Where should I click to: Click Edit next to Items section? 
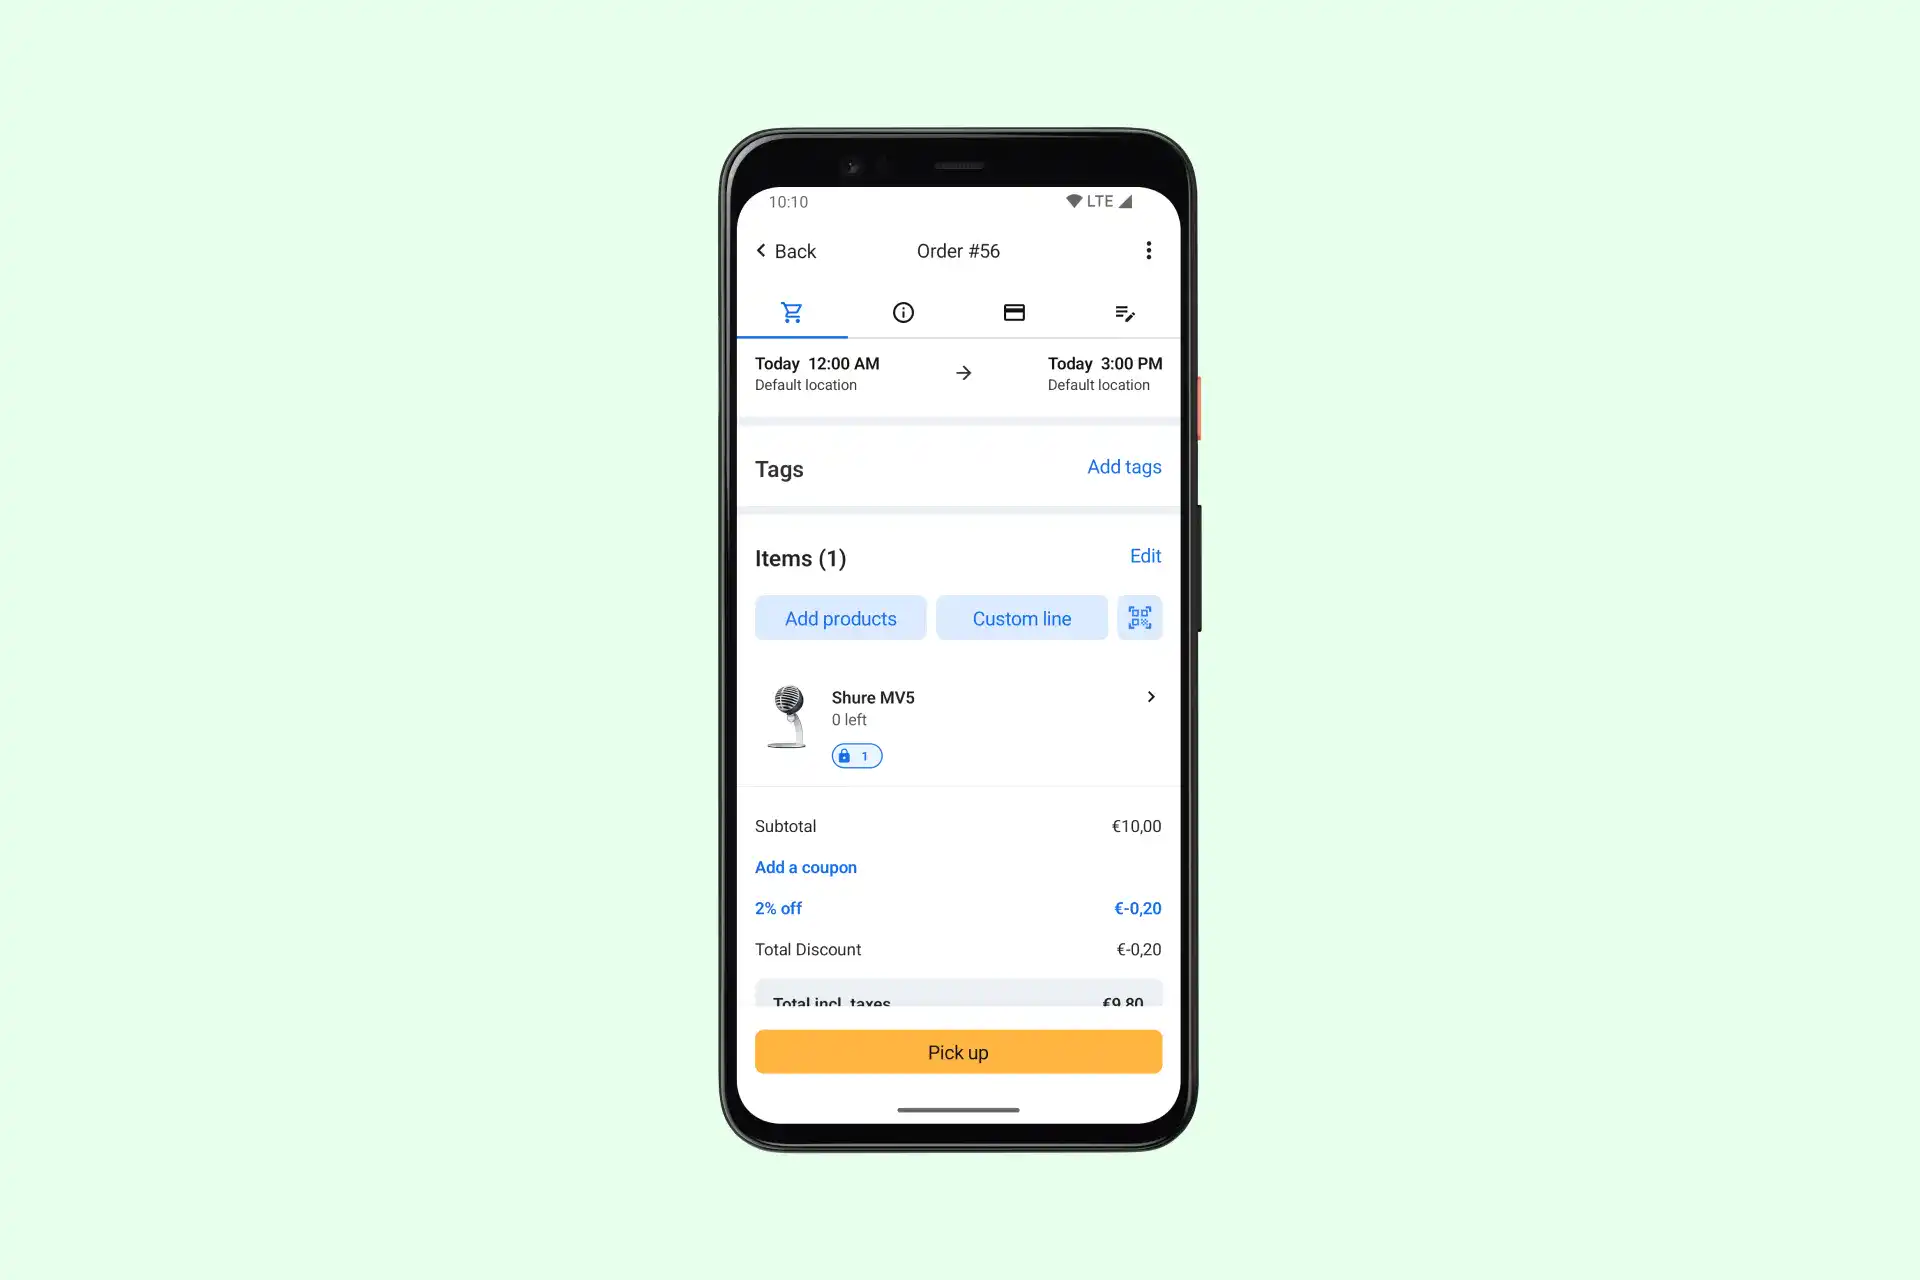(1144, 556)
